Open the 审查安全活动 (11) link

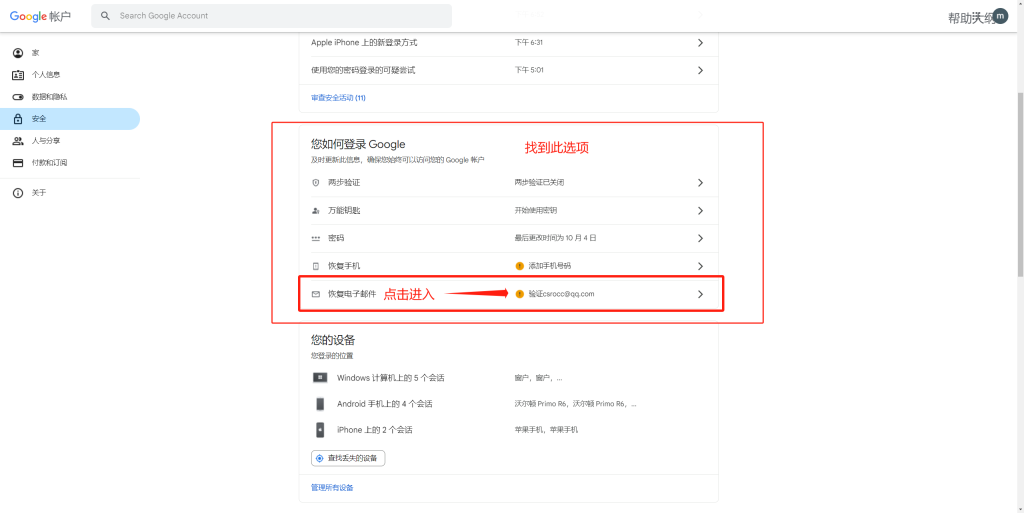[x=338, y=98]
